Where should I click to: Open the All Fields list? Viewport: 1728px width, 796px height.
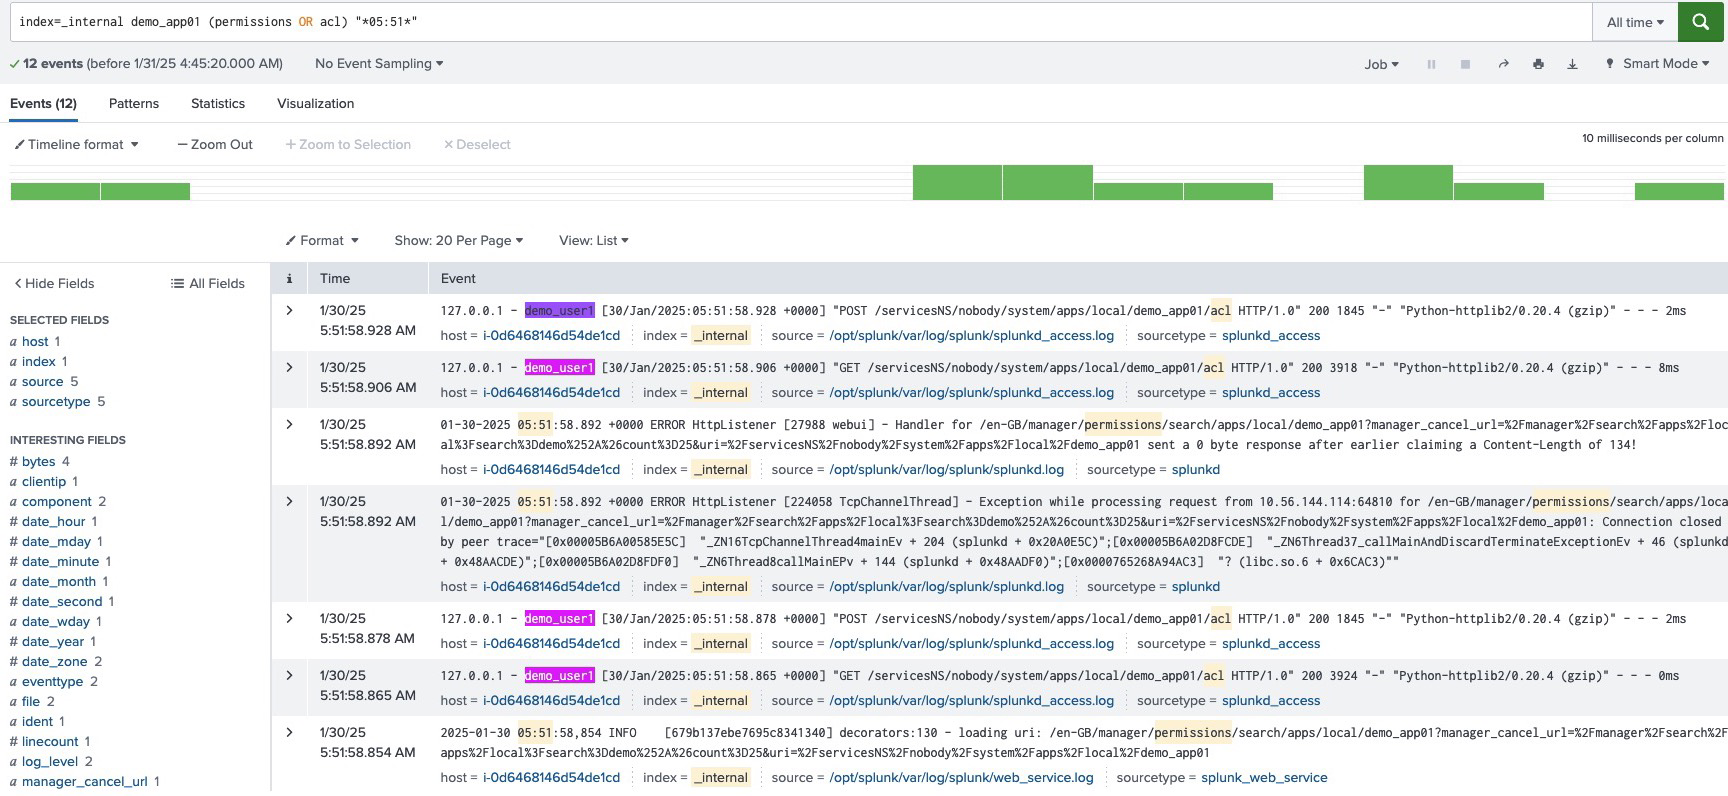208,283
